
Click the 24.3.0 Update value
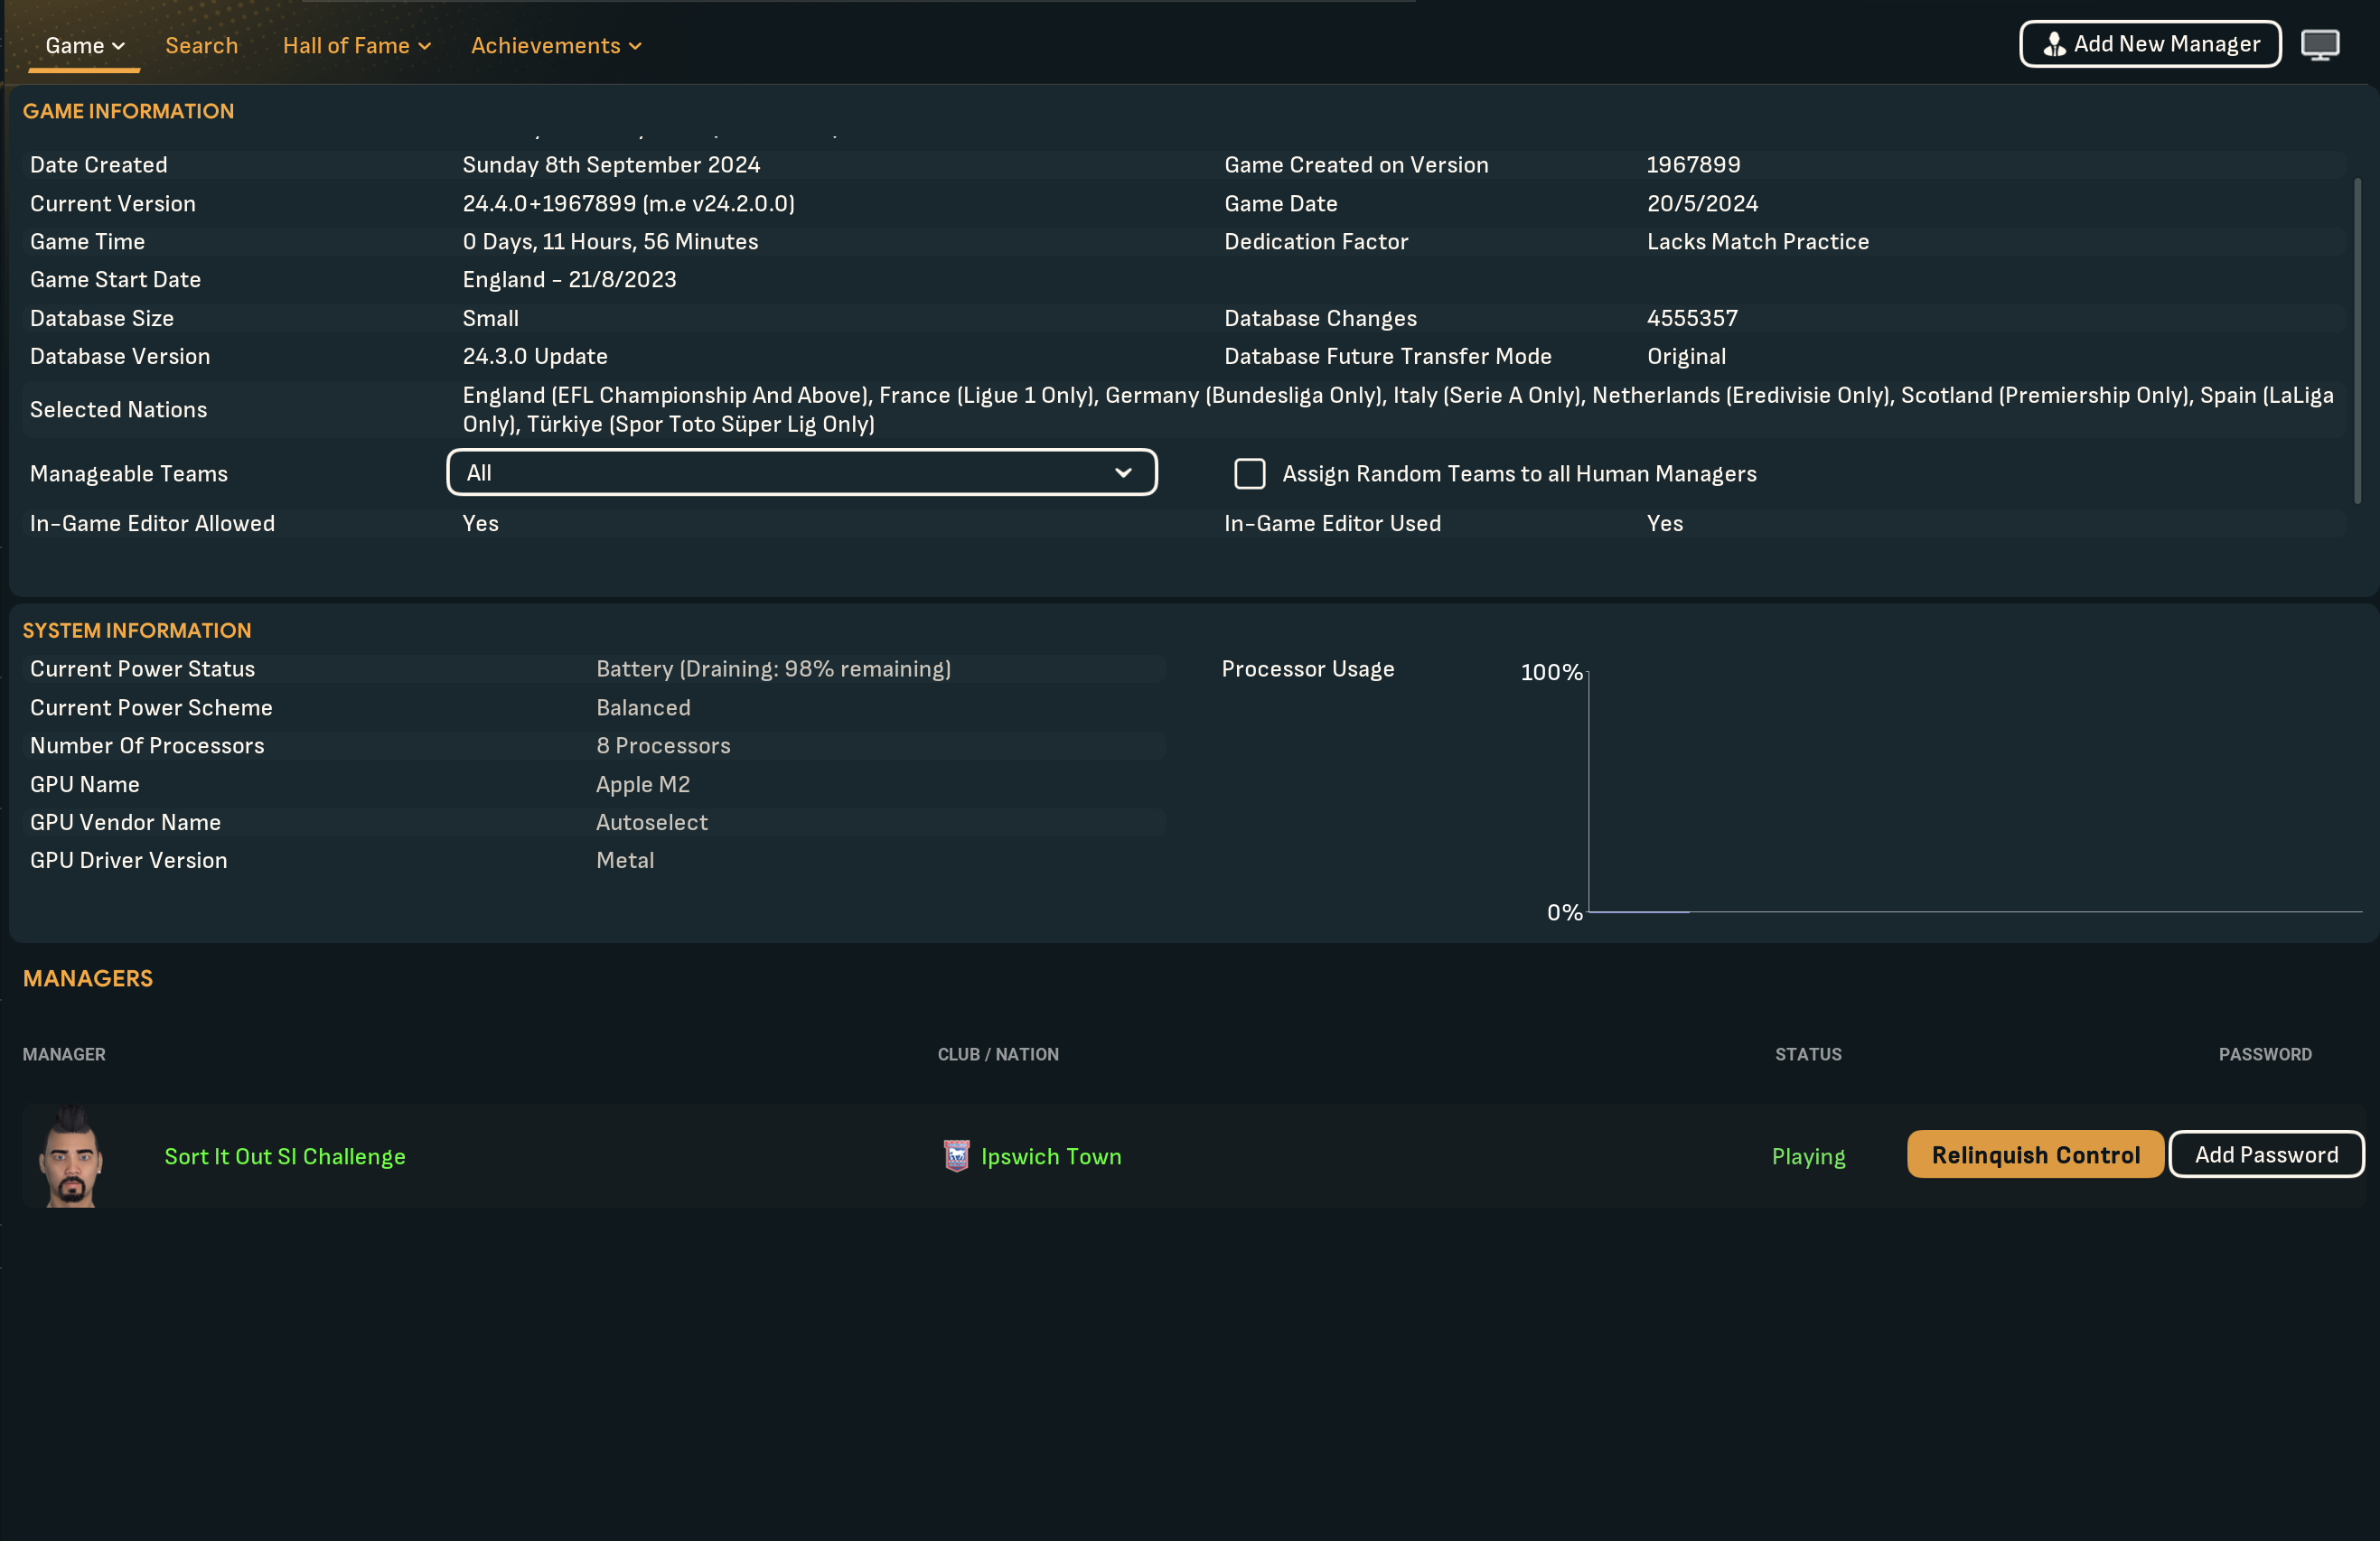[535, 356]
